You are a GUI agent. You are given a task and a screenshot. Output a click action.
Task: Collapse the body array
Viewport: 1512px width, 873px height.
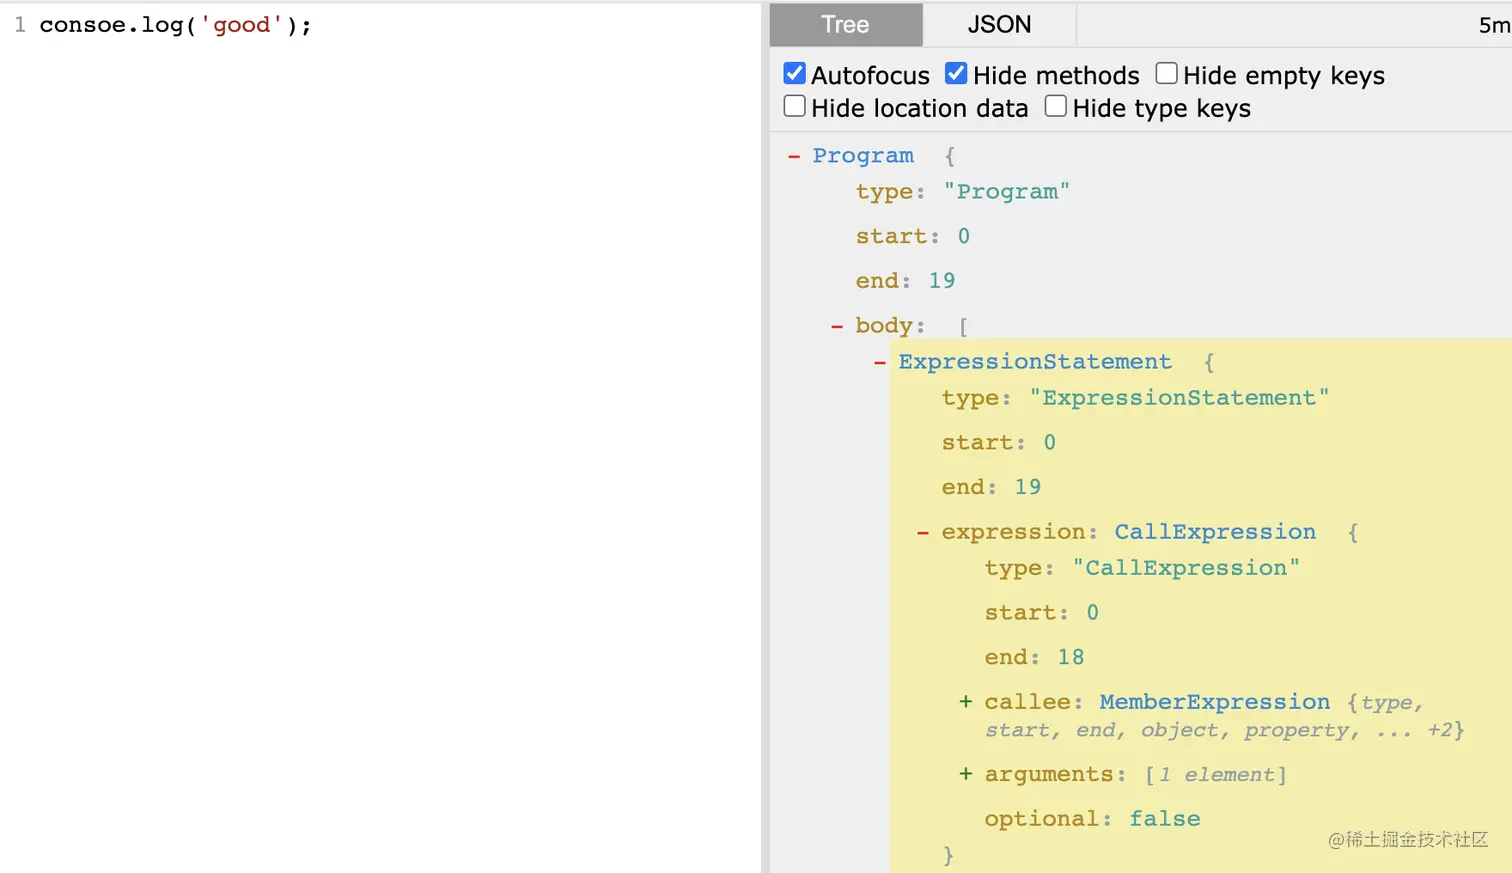837,326
